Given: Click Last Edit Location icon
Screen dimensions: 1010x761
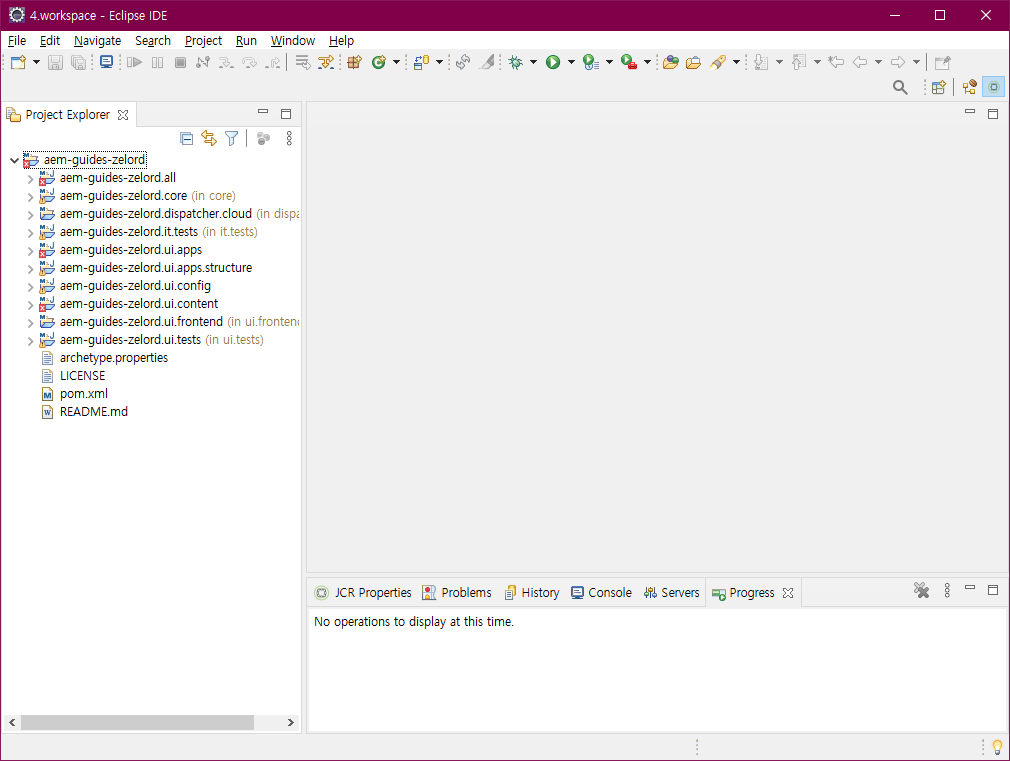Looking at the screenshot, I should pos(836,63).
